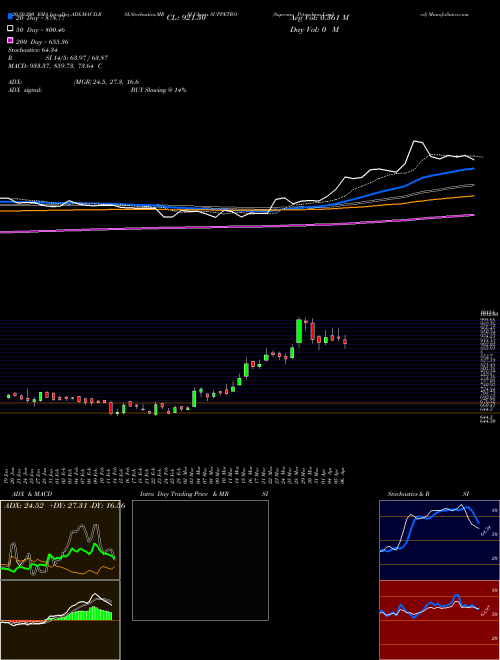Click the 'Stochastics & RSI' panel title
This screenshot has height=660, width=500.
(x=428, y=494)
